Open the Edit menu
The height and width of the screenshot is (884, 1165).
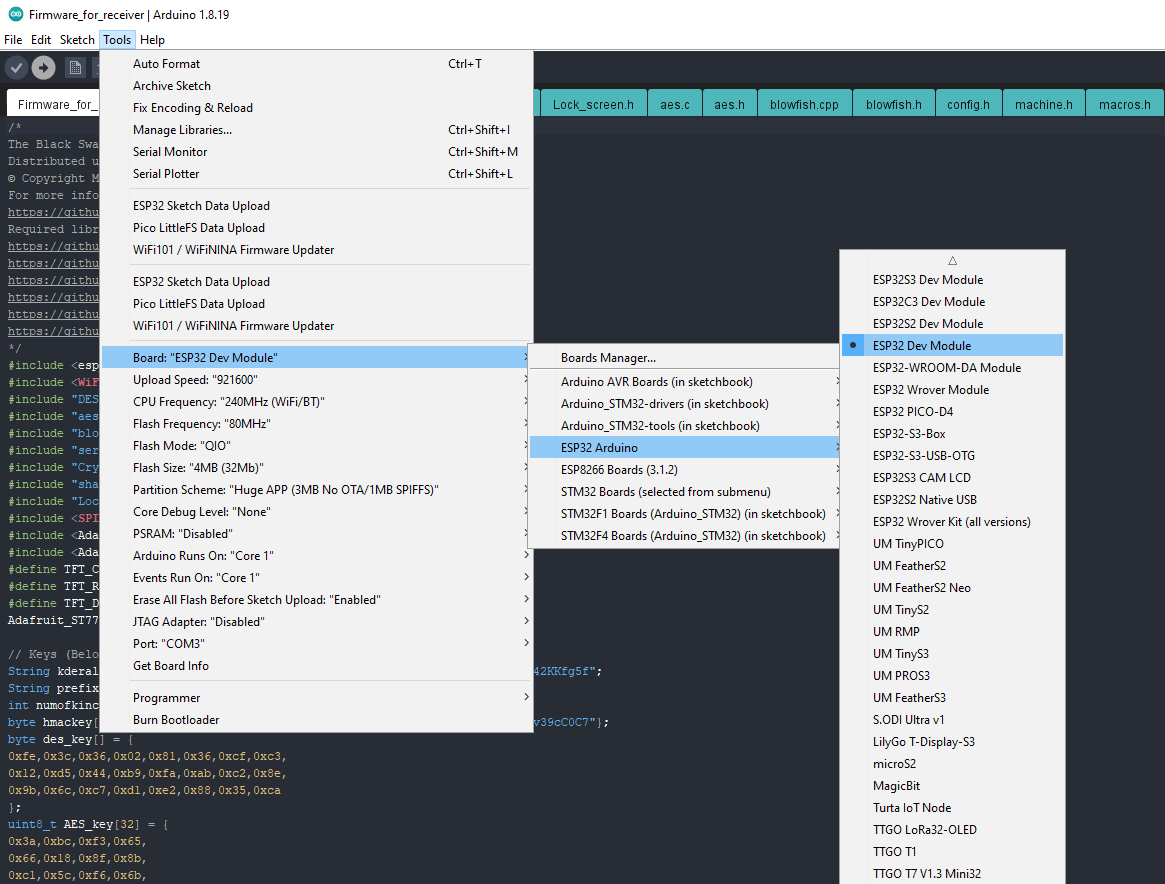(x=41, y=40)
